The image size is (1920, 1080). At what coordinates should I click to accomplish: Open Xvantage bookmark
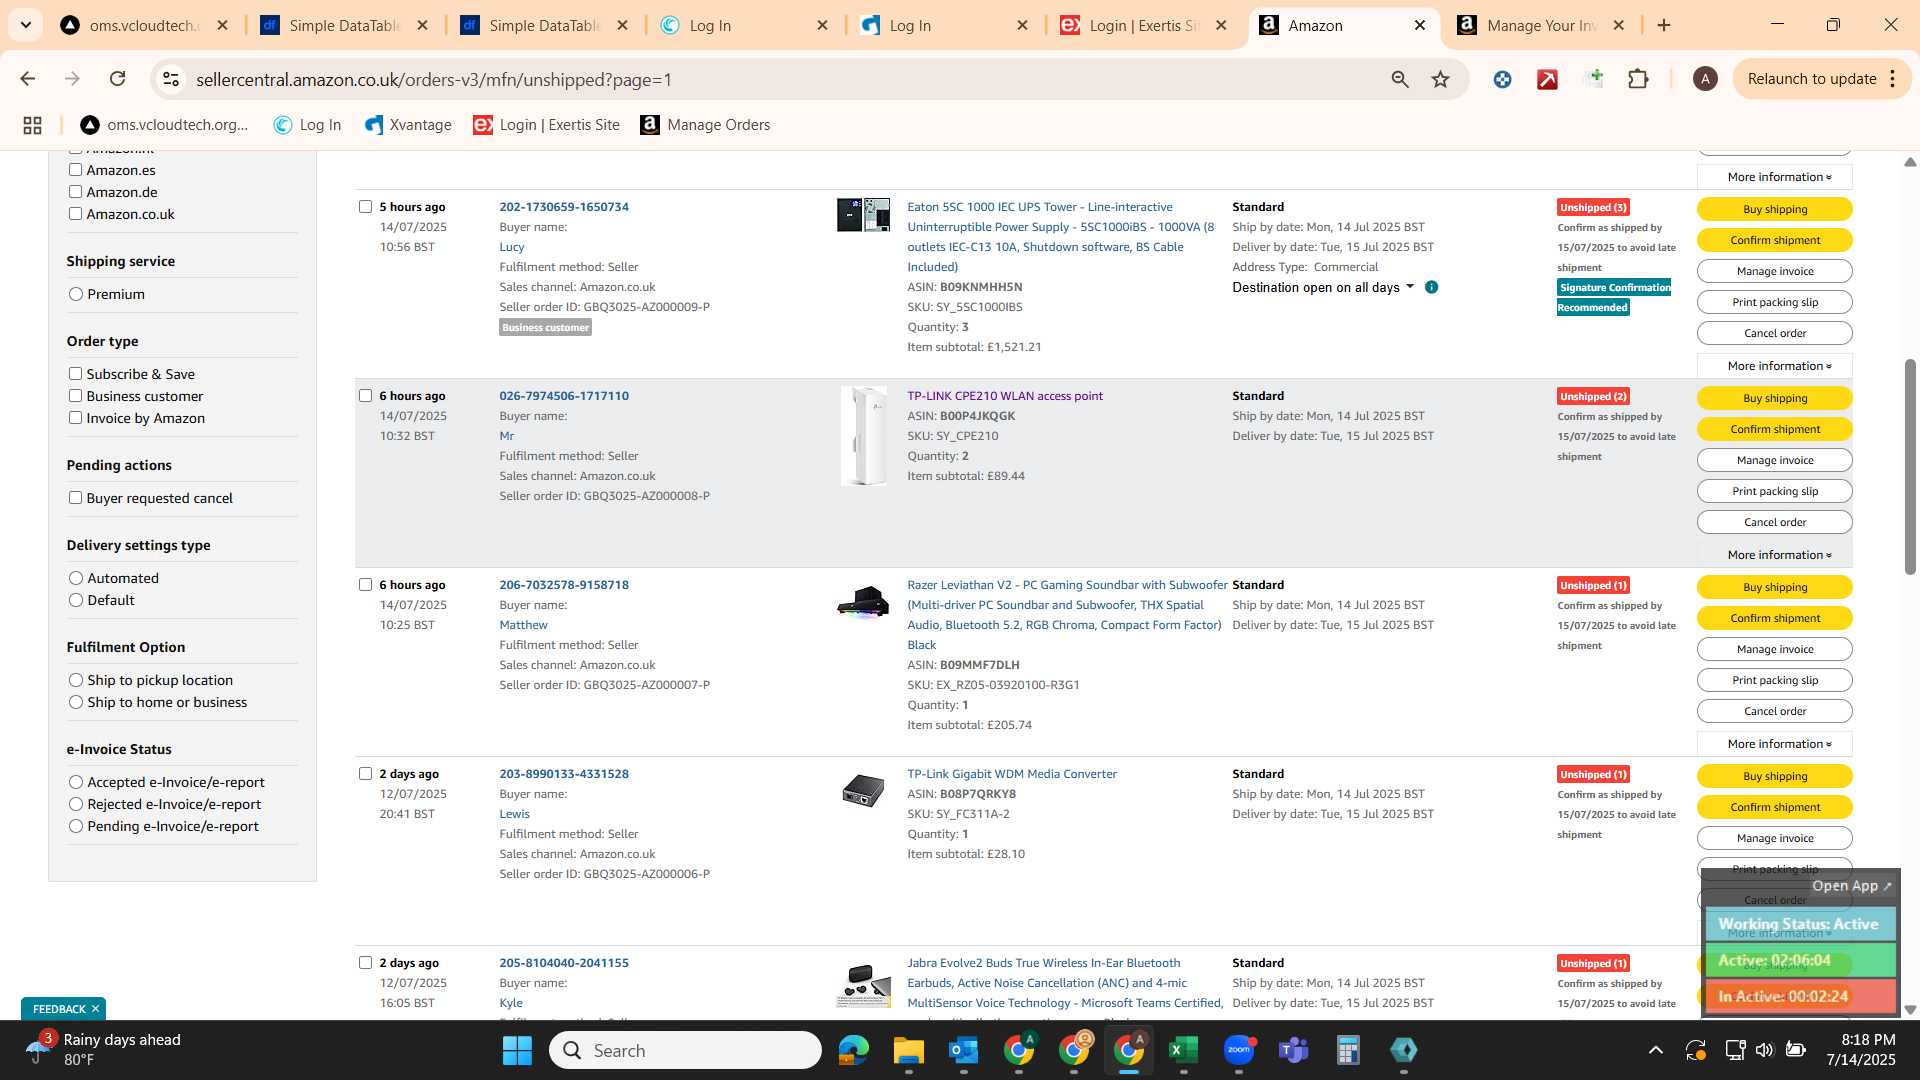(408, 125)
